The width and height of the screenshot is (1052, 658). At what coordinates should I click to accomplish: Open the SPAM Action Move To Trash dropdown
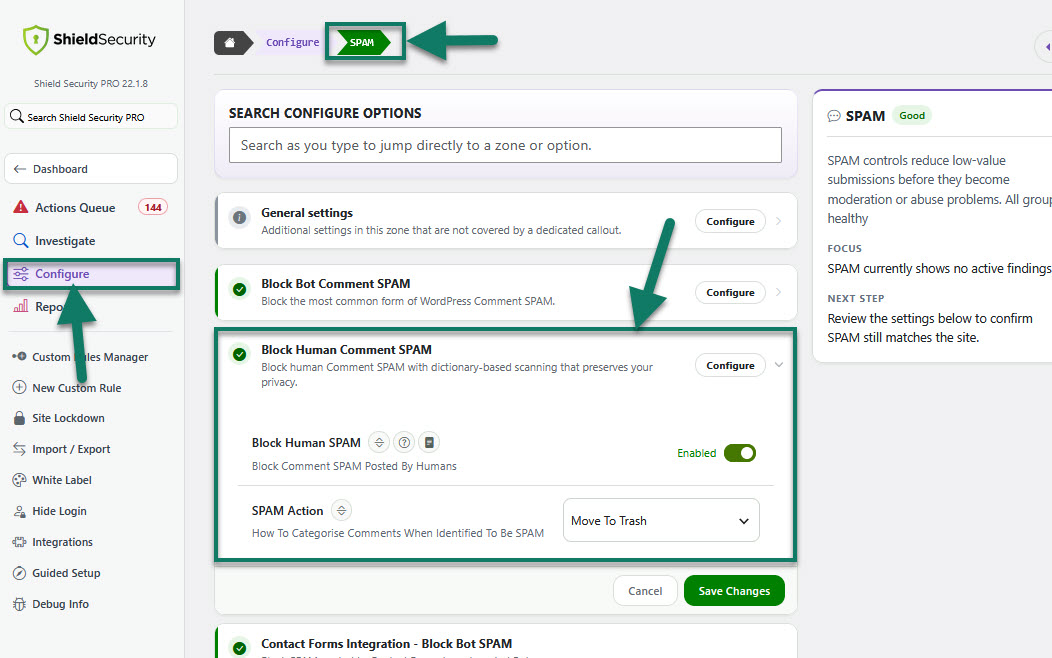coord(661,520)
